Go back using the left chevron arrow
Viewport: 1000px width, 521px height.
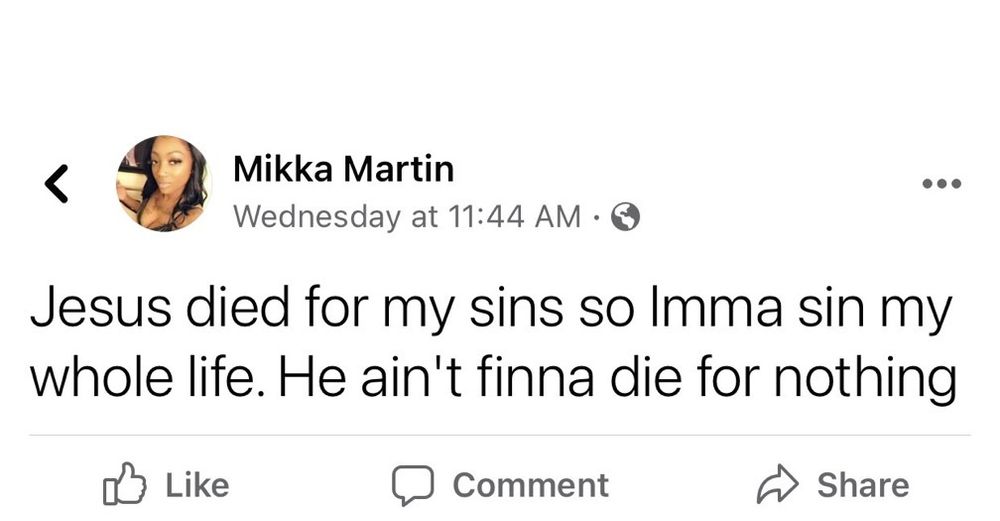click(57, 184)
